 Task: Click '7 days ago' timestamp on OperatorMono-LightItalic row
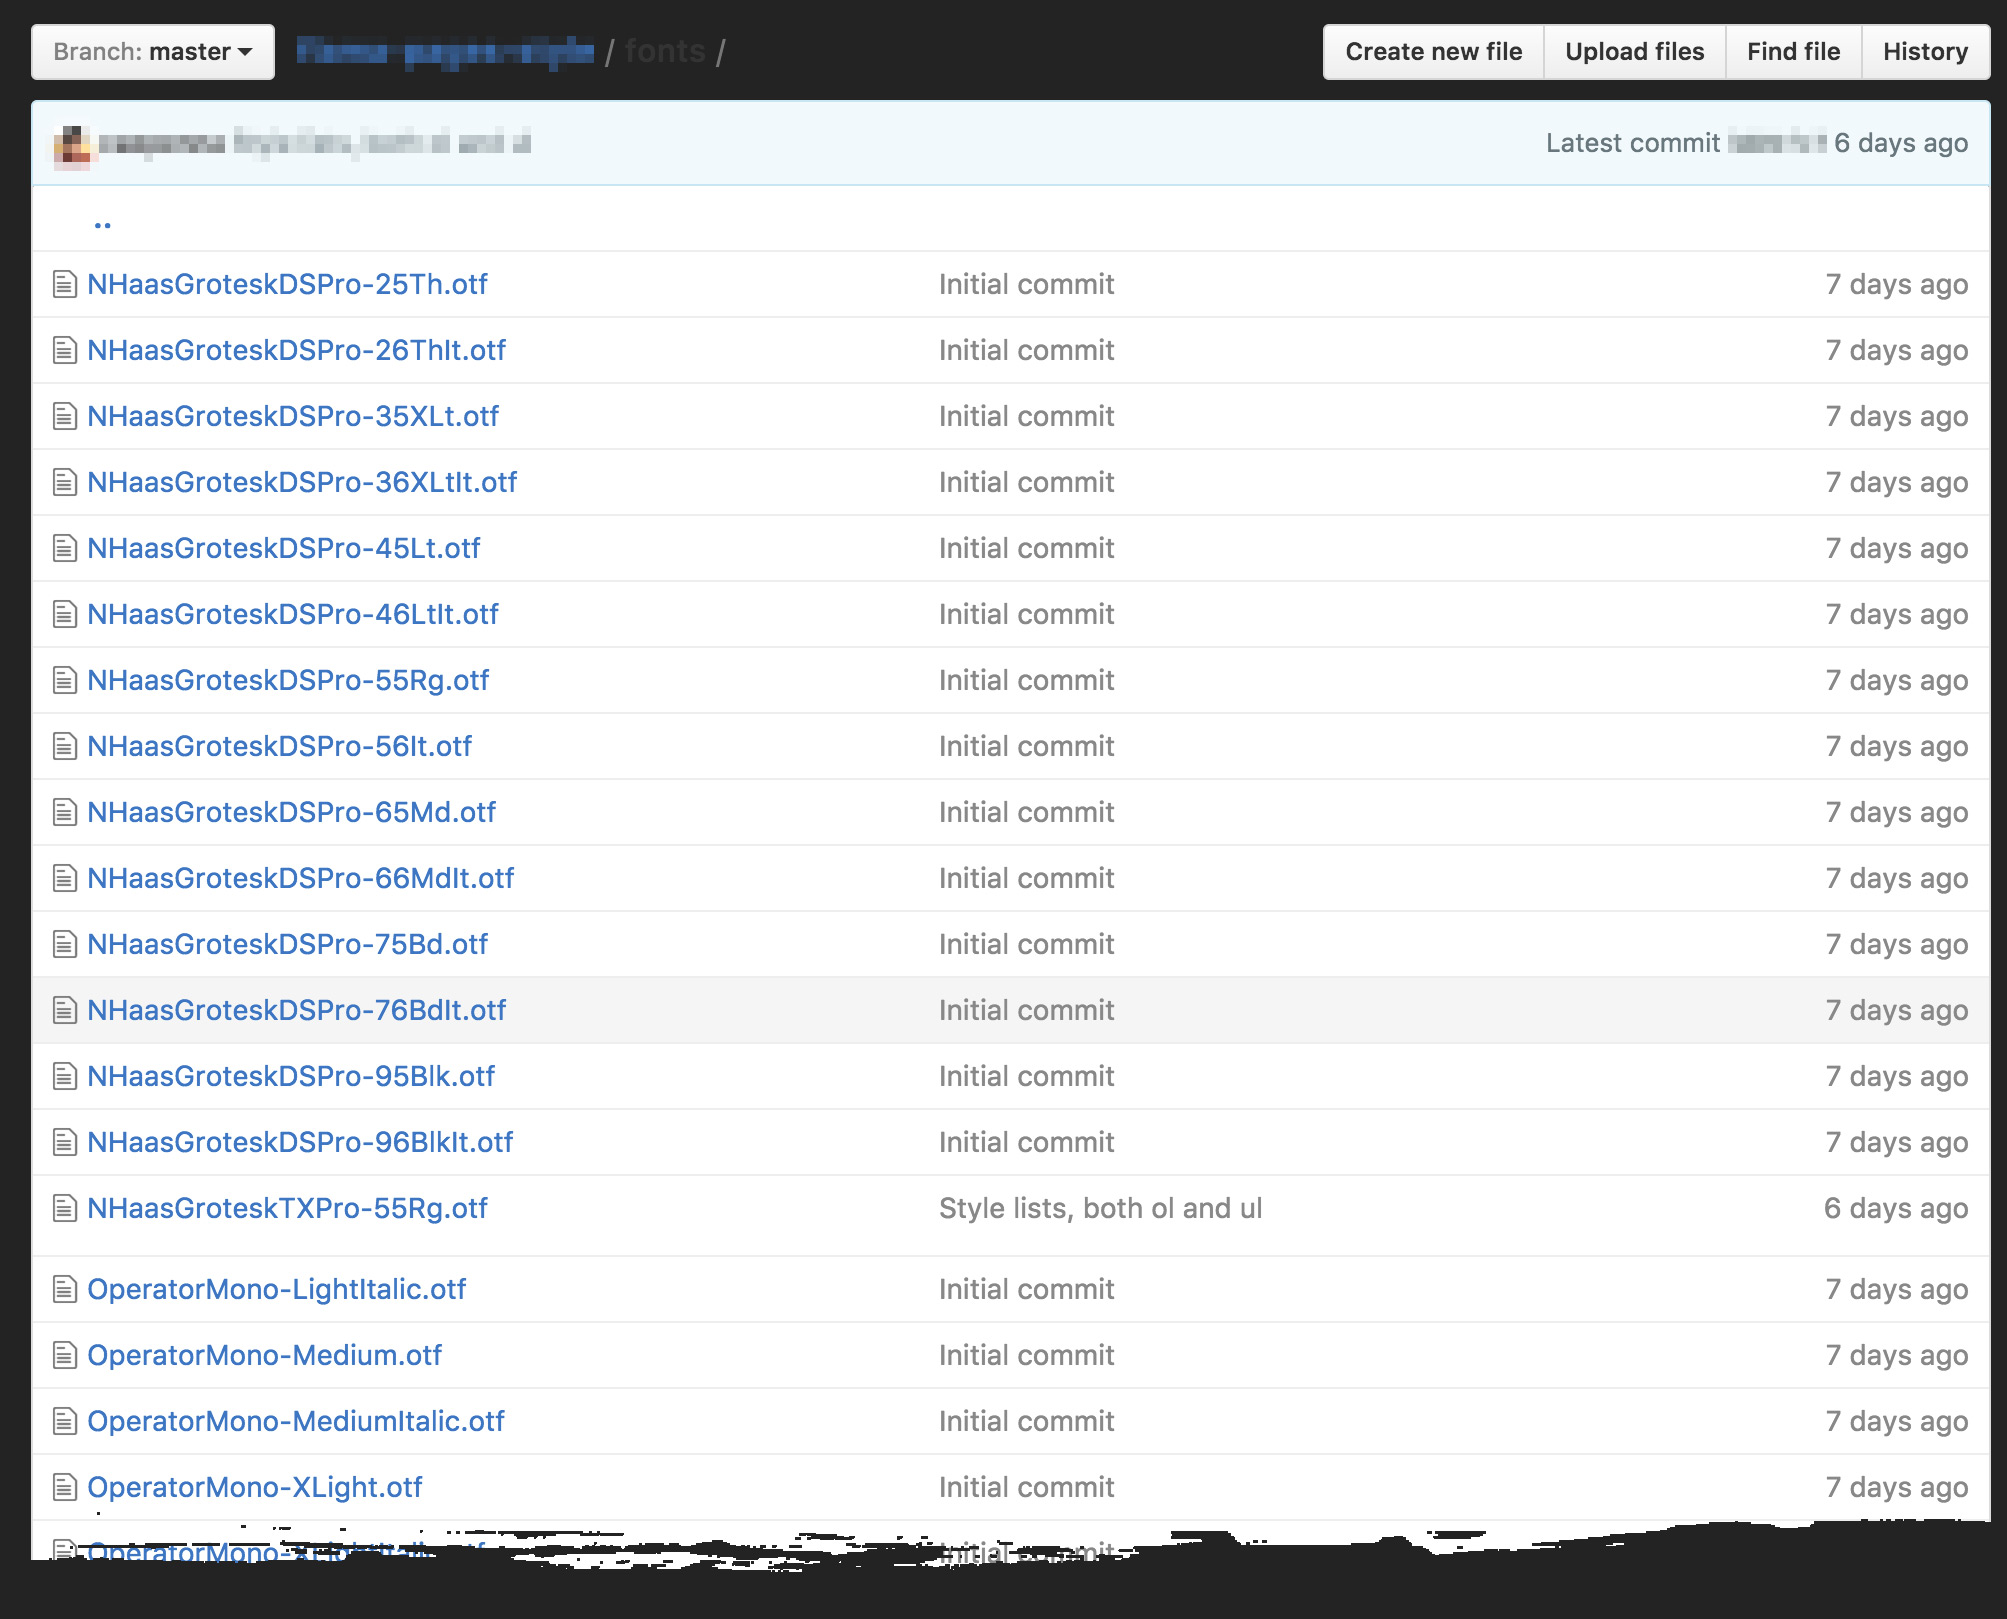click(x=1896, y=1290)
